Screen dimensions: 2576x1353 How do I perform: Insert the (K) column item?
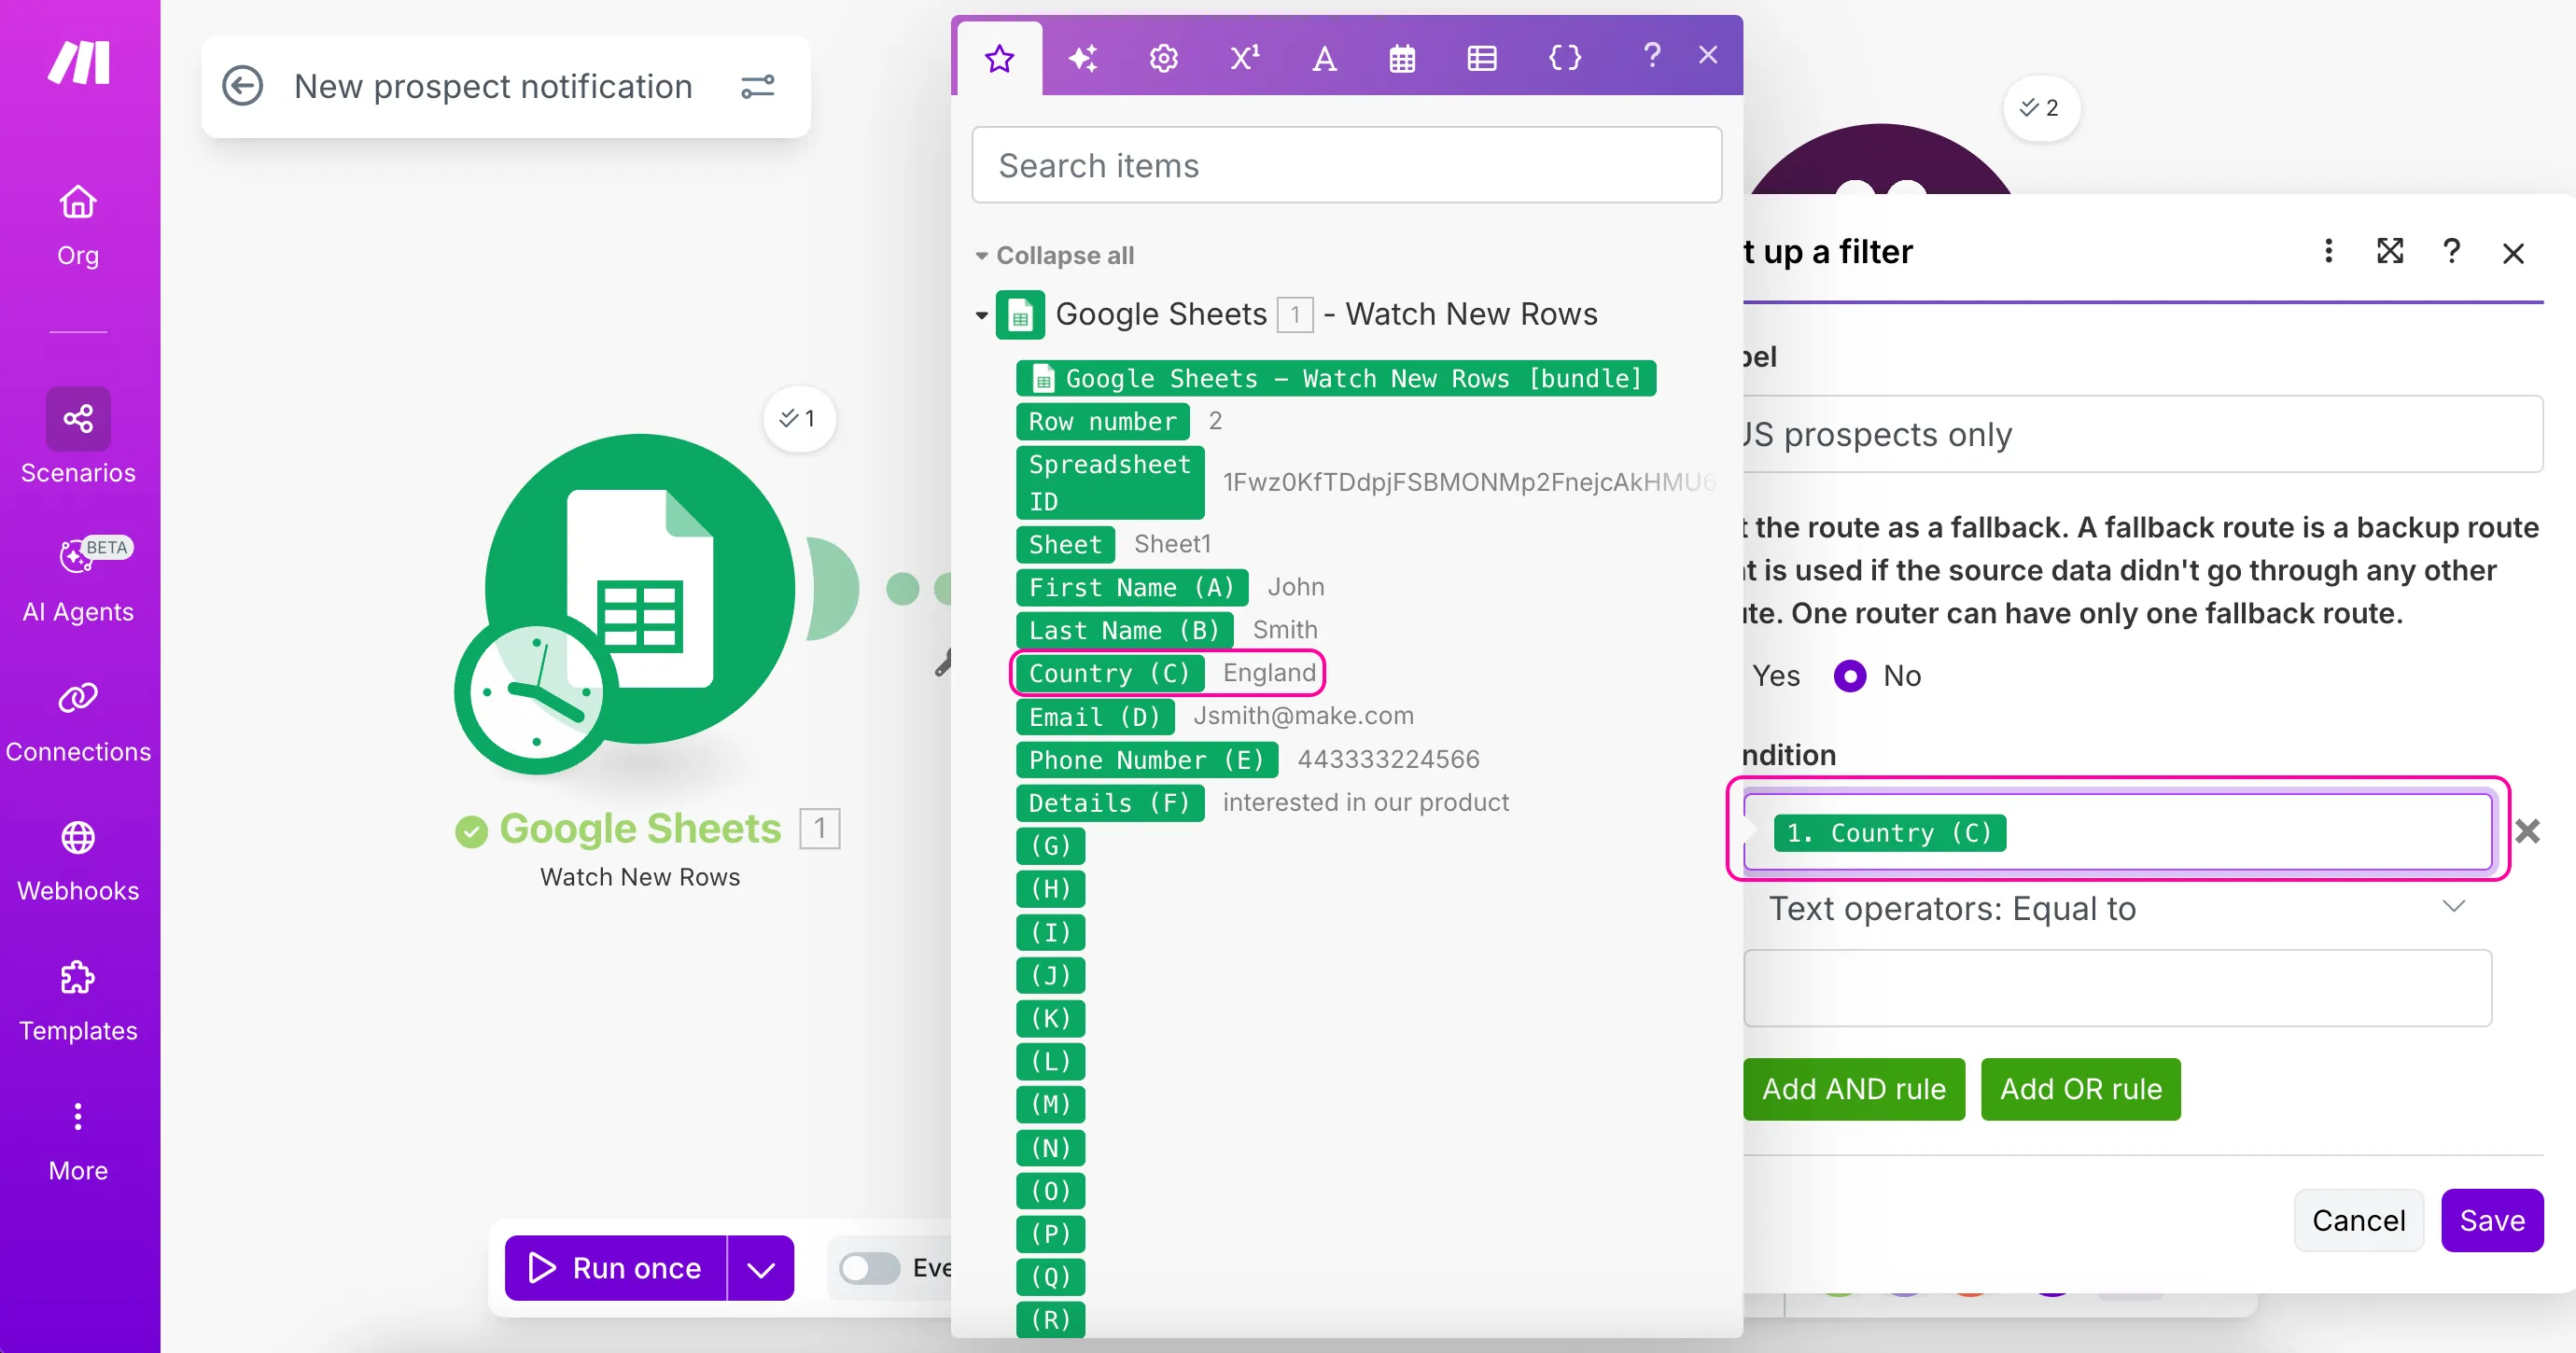click(x=1050, y=1018)
